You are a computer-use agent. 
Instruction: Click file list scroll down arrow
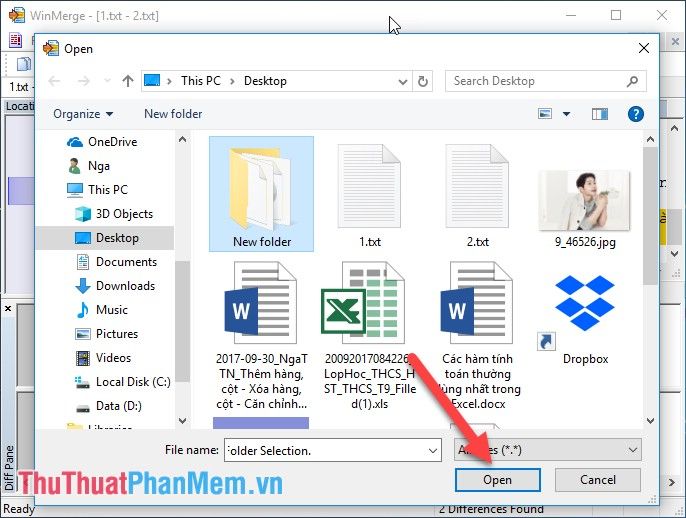(651, 421)
